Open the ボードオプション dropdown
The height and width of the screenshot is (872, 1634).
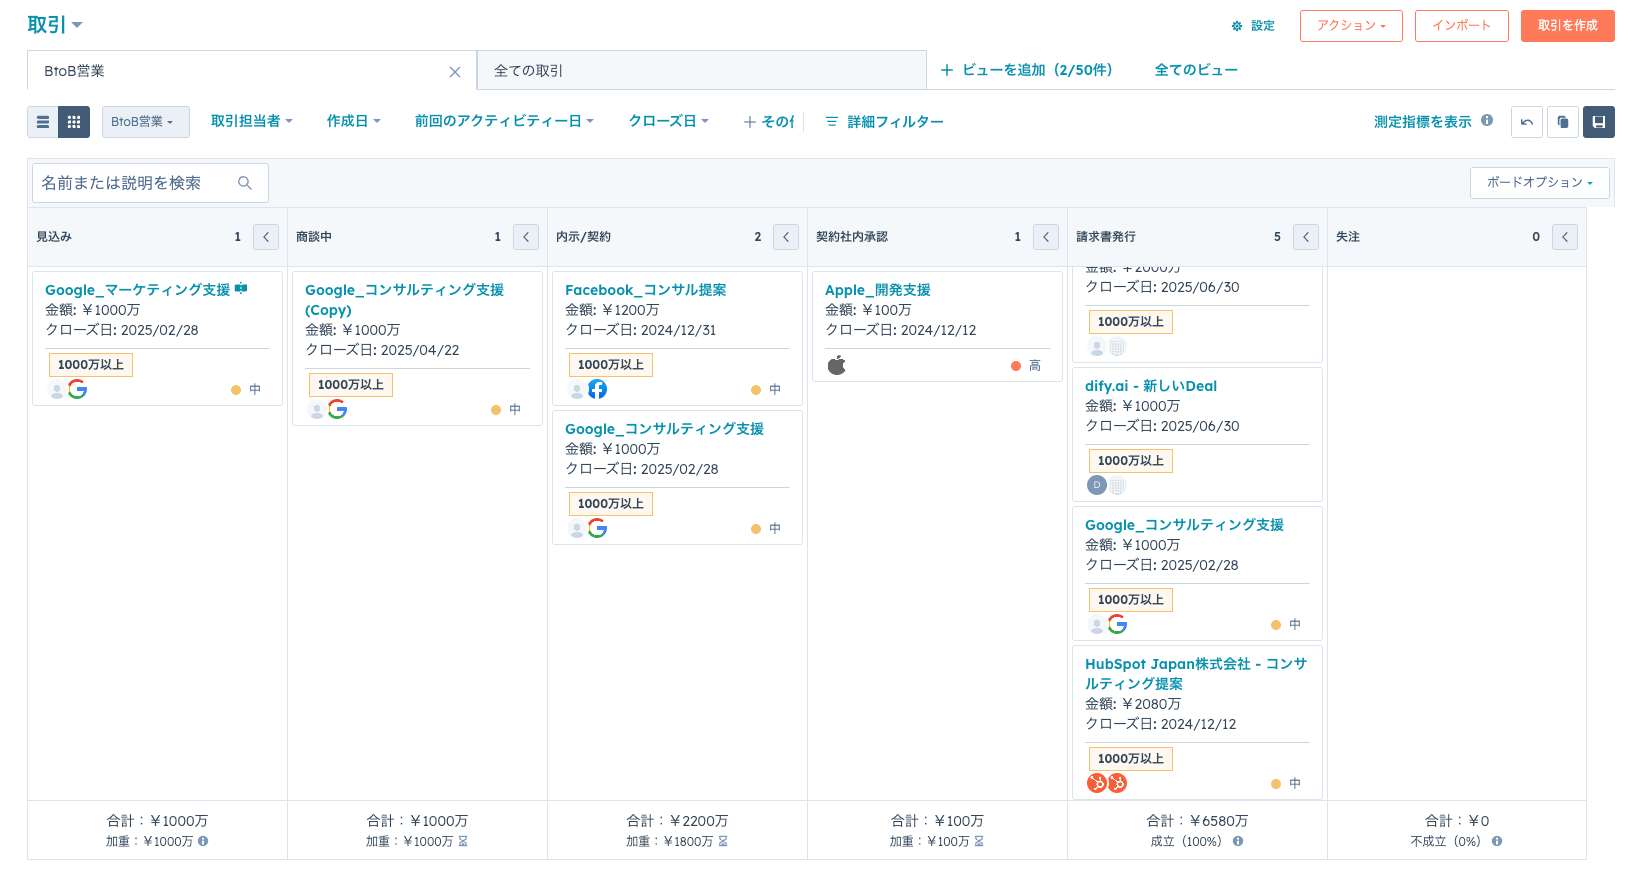point(1539,183)
